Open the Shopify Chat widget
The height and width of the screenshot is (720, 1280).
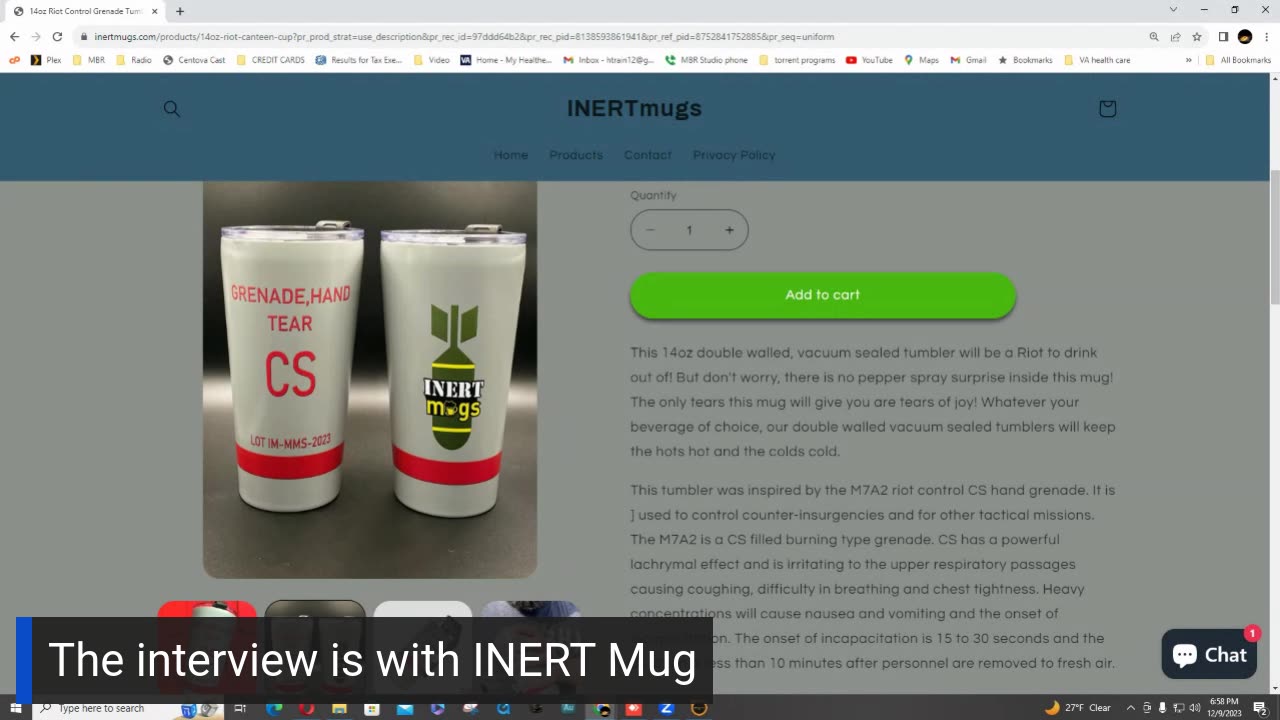(1209, 655)
